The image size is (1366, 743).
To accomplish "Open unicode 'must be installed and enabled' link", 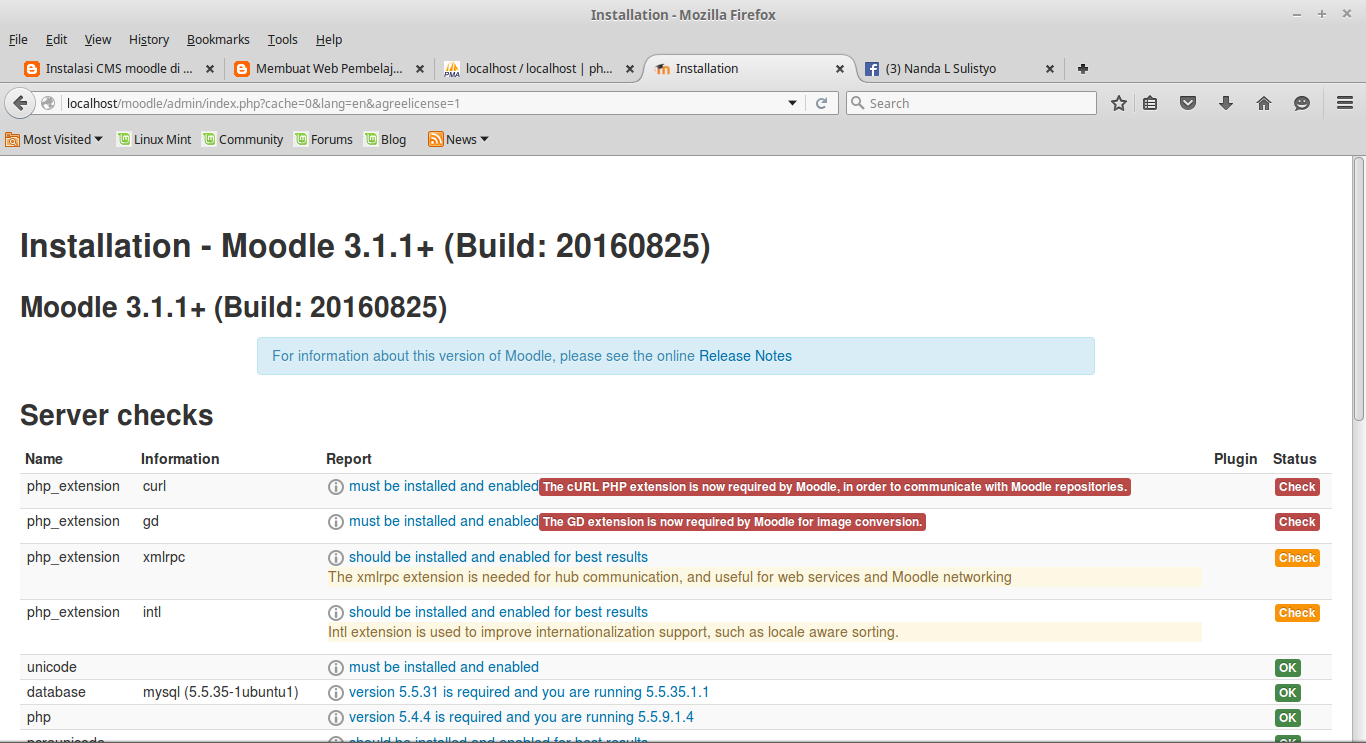I will (444, 668).
